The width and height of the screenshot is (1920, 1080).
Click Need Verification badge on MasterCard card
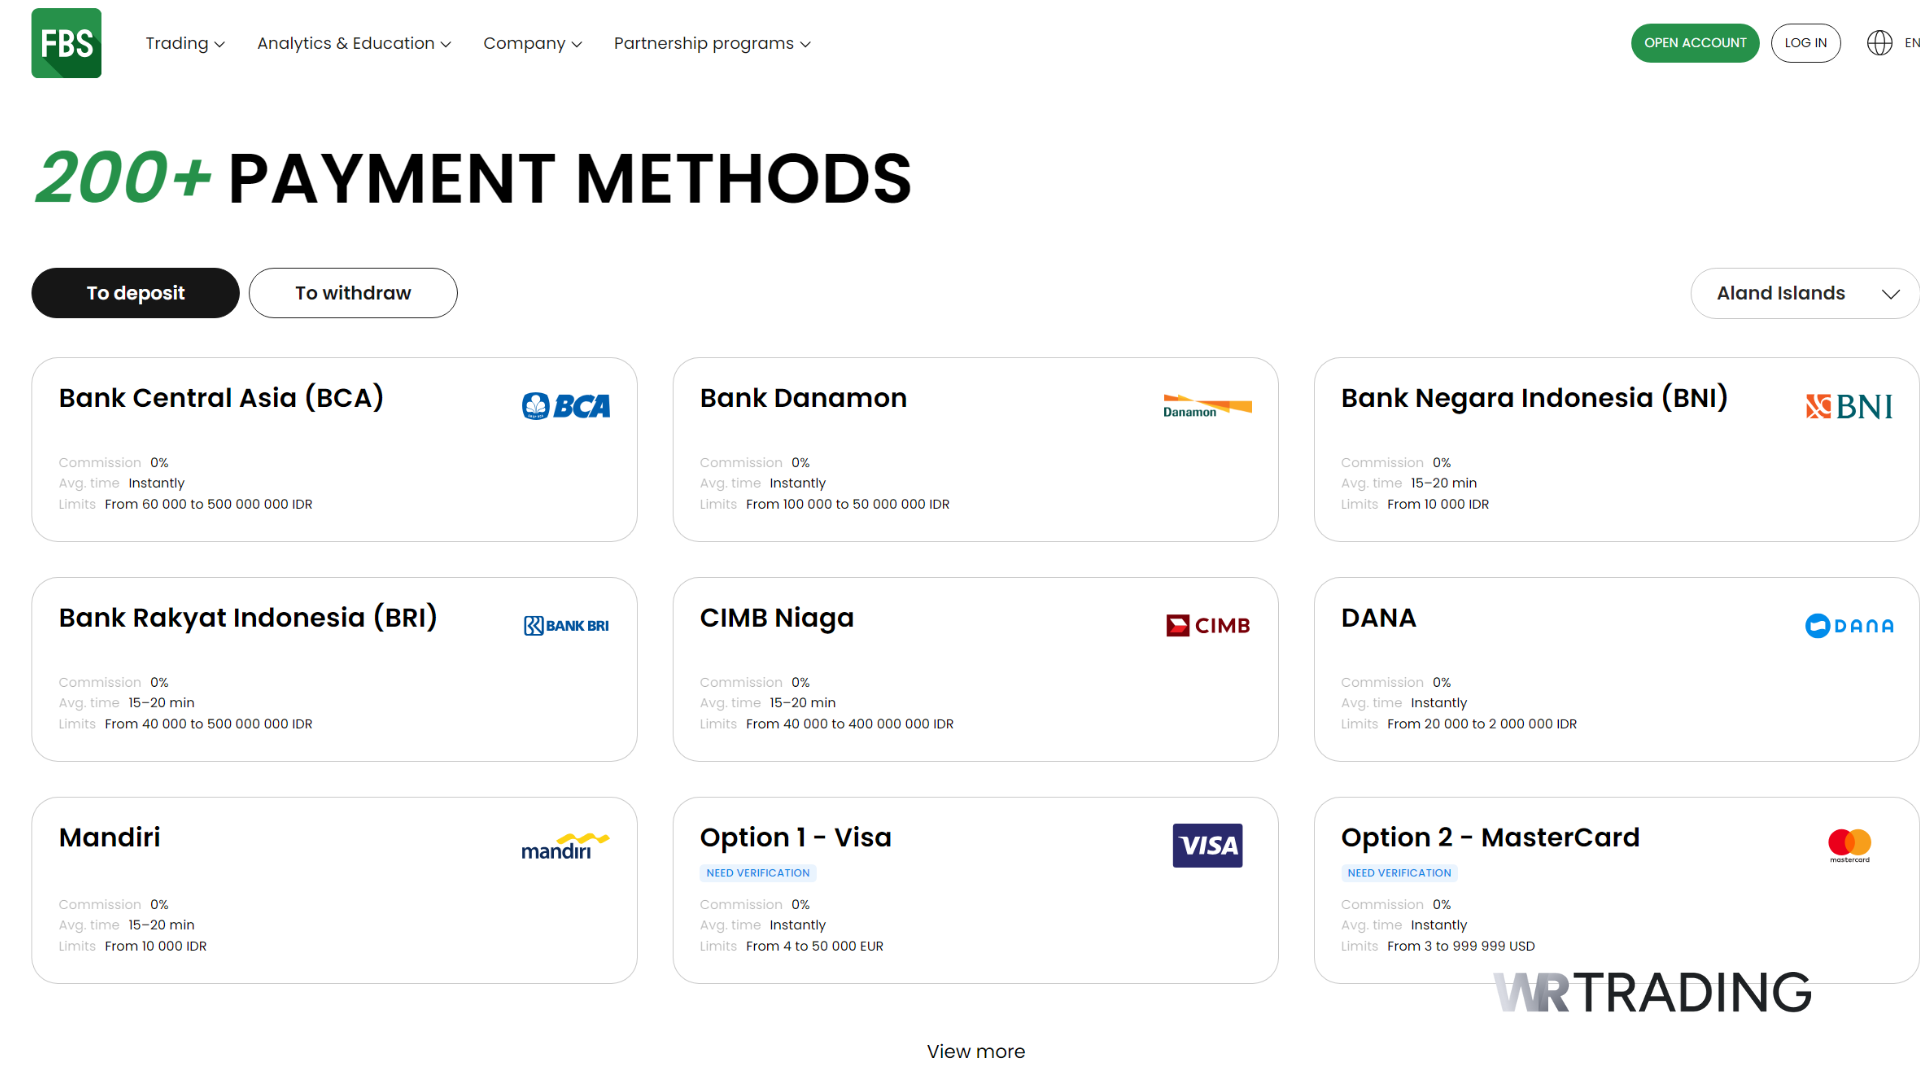(x=1399, y=873)
